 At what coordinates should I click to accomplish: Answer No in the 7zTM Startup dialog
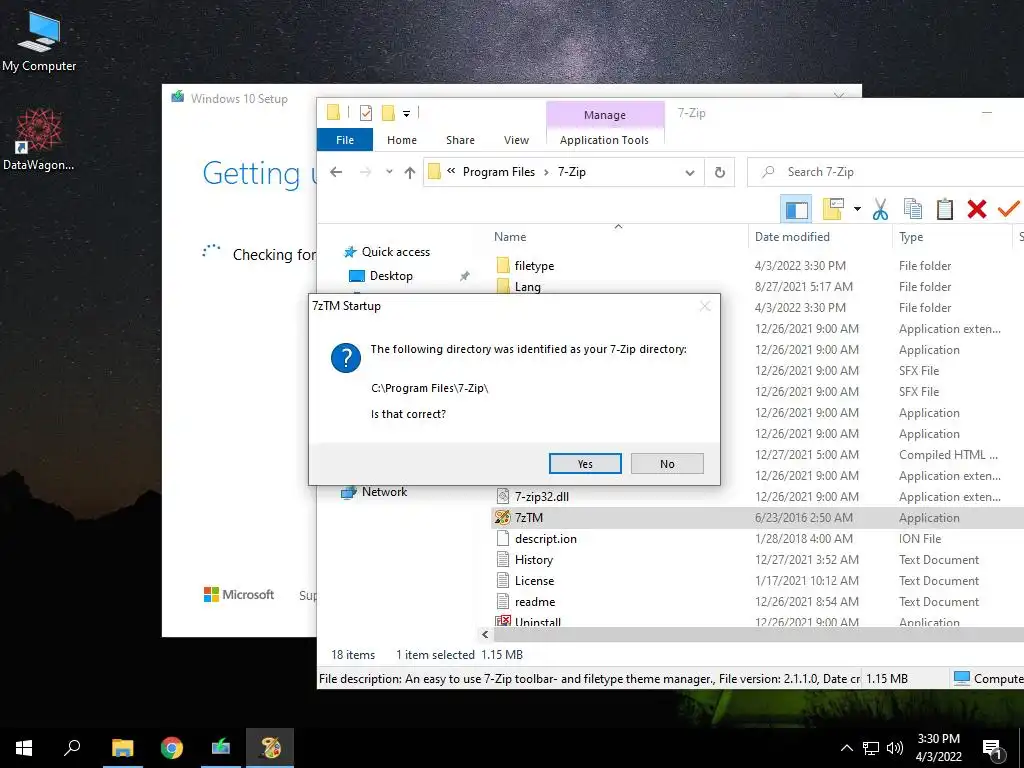click(x=667, y=464)
